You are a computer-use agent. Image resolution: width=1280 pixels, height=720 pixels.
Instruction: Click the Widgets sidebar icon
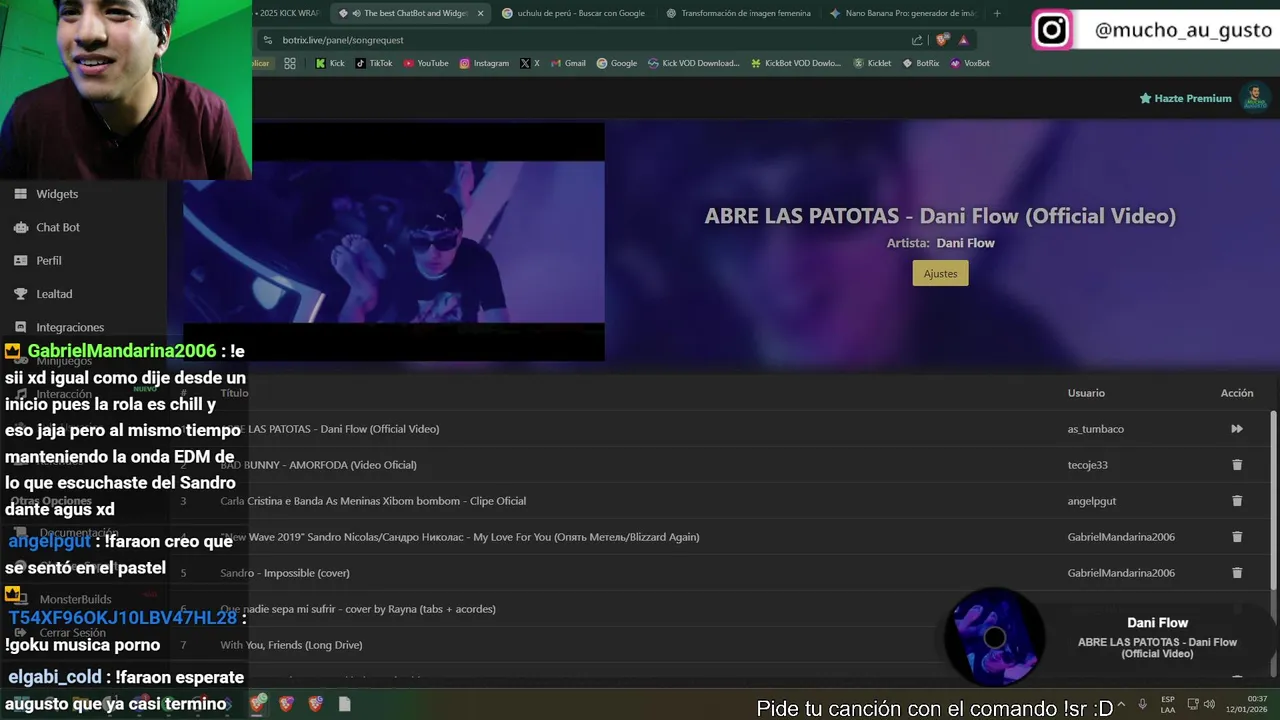pos(20,194)
